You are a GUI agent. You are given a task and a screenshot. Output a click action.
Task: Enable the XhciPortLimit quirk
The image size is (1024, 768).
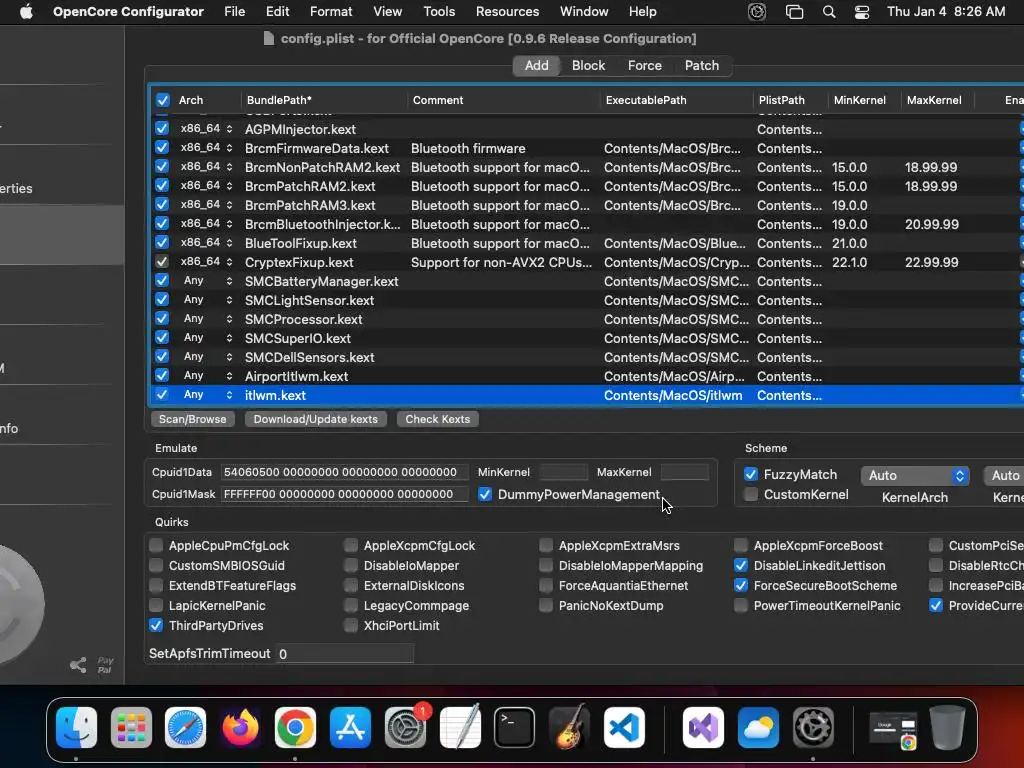coord(351,626)
